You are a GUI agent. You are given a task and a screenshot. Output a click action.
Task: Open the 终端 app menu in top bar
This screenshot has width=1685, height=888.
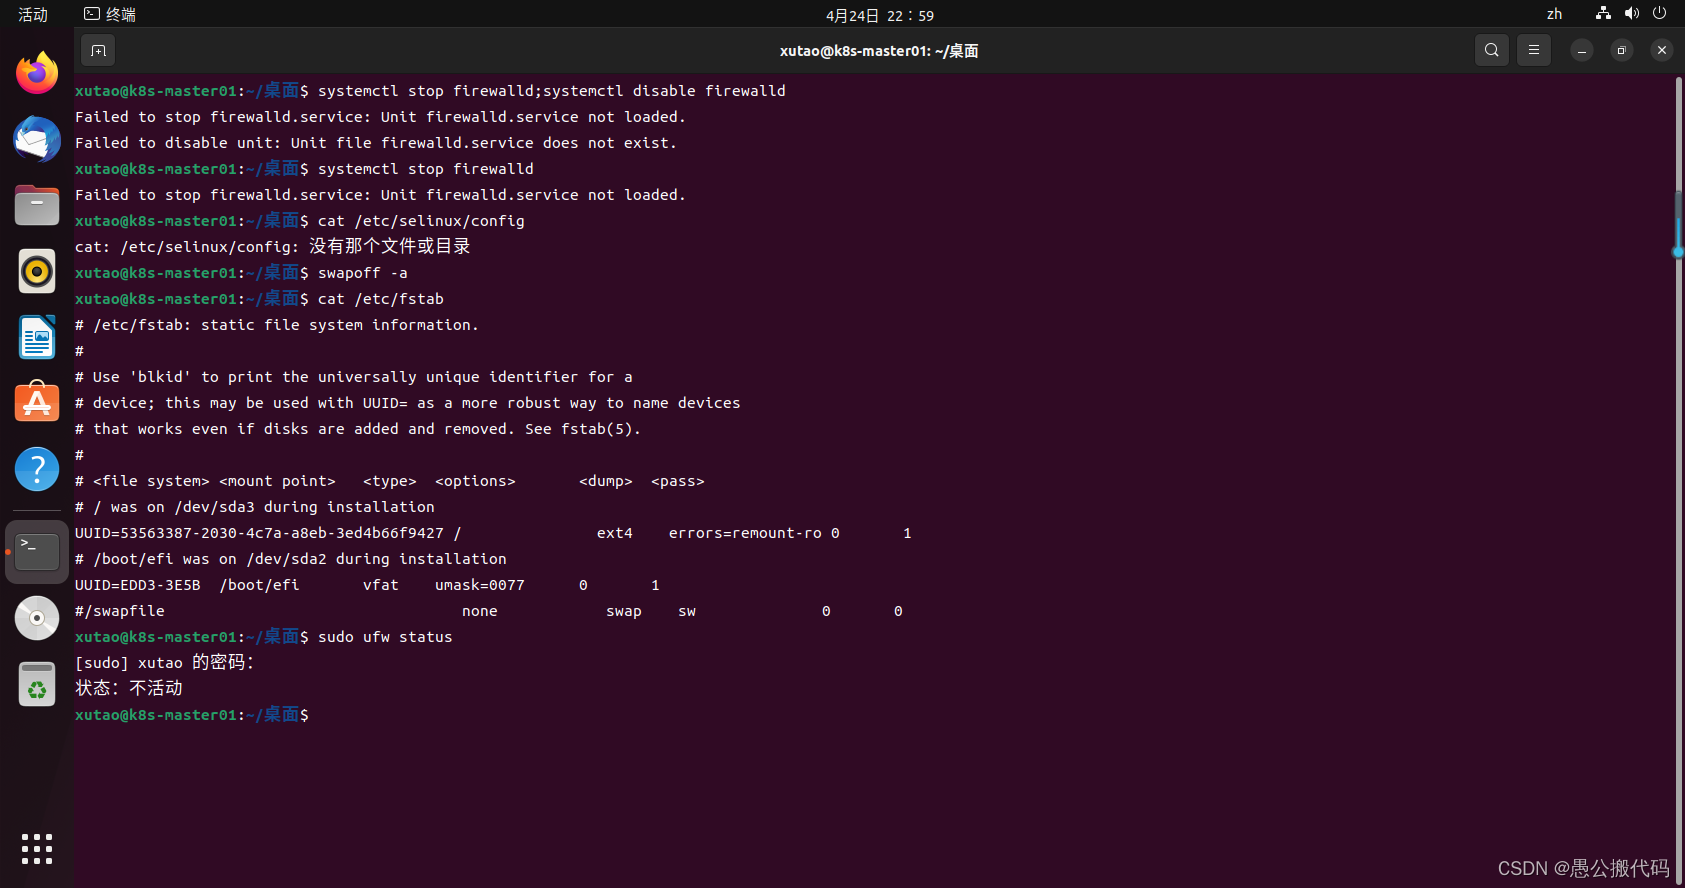click(x=110, y=14)
